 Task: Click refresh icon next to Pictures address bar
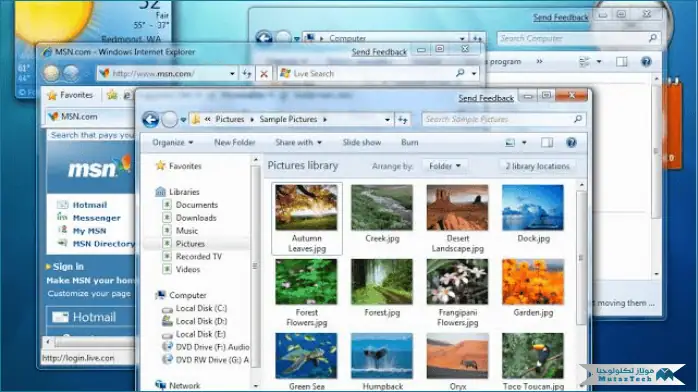pyautogui.click(x=403, y=119)
